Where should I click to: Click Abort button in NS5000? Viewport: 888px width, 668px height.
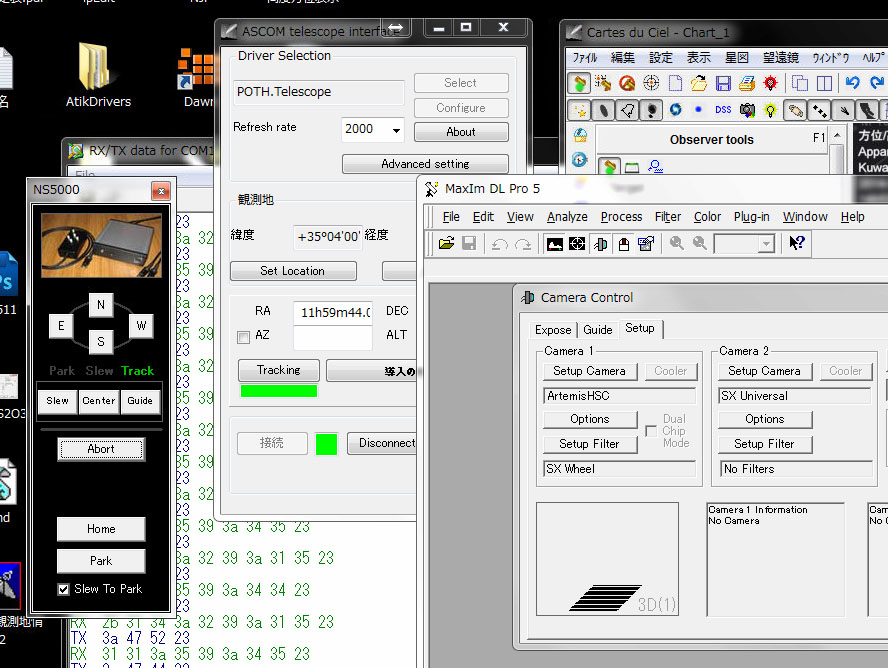click(x=101, y=449)
